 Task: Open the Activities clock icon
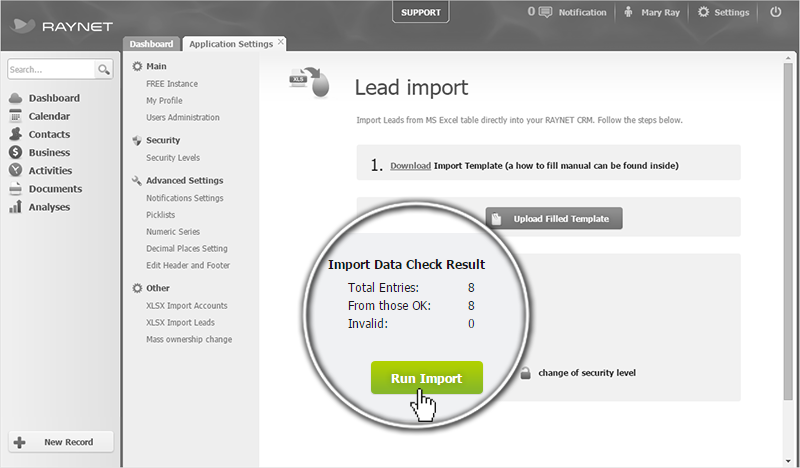pos(16,170)
